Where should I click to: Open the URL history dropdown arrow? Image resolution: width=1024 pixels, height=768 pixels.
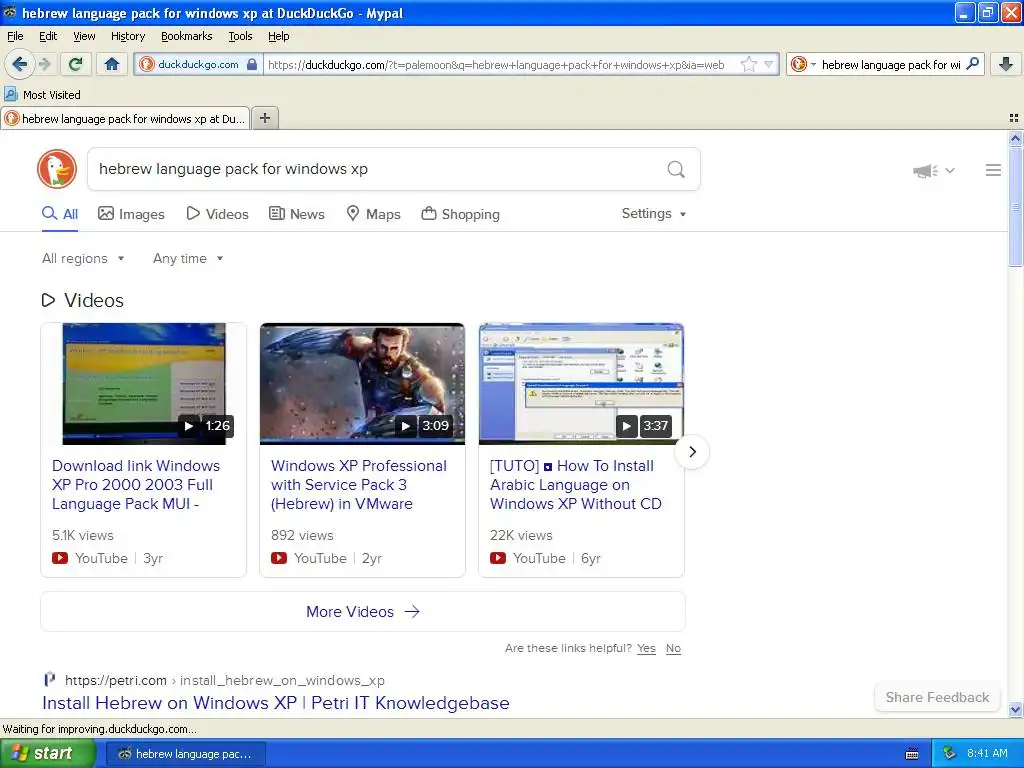point(768,64)
